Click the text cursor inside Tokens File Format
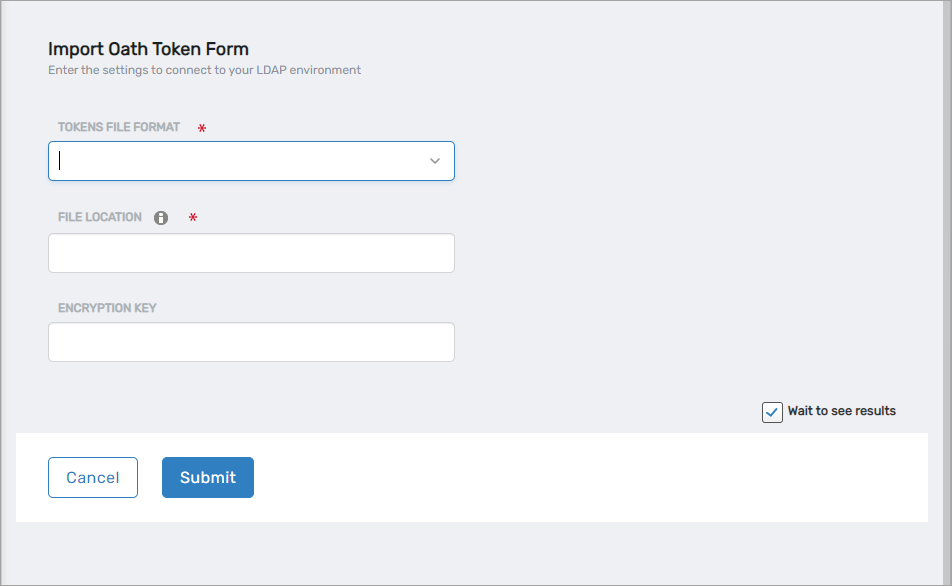Screen dimensions: 952x586 (x=60, y=161)
